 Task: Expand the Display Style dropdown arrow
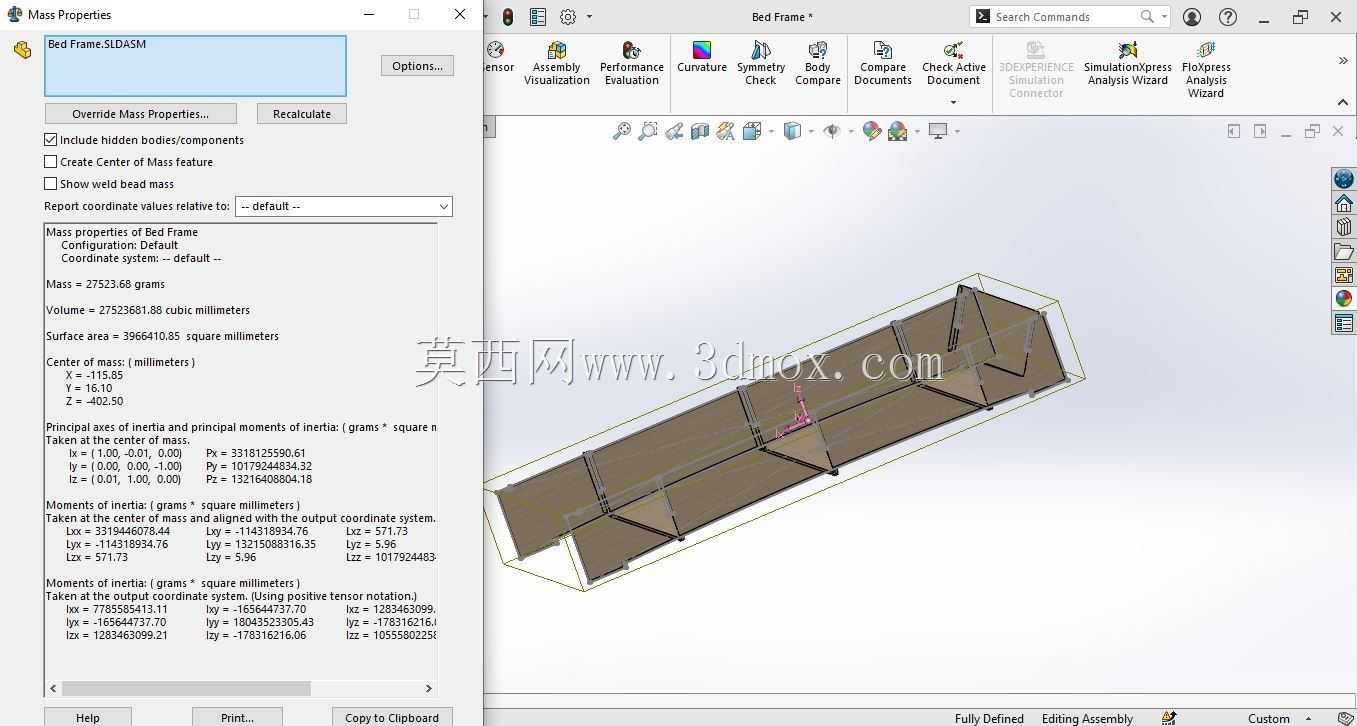811,131
